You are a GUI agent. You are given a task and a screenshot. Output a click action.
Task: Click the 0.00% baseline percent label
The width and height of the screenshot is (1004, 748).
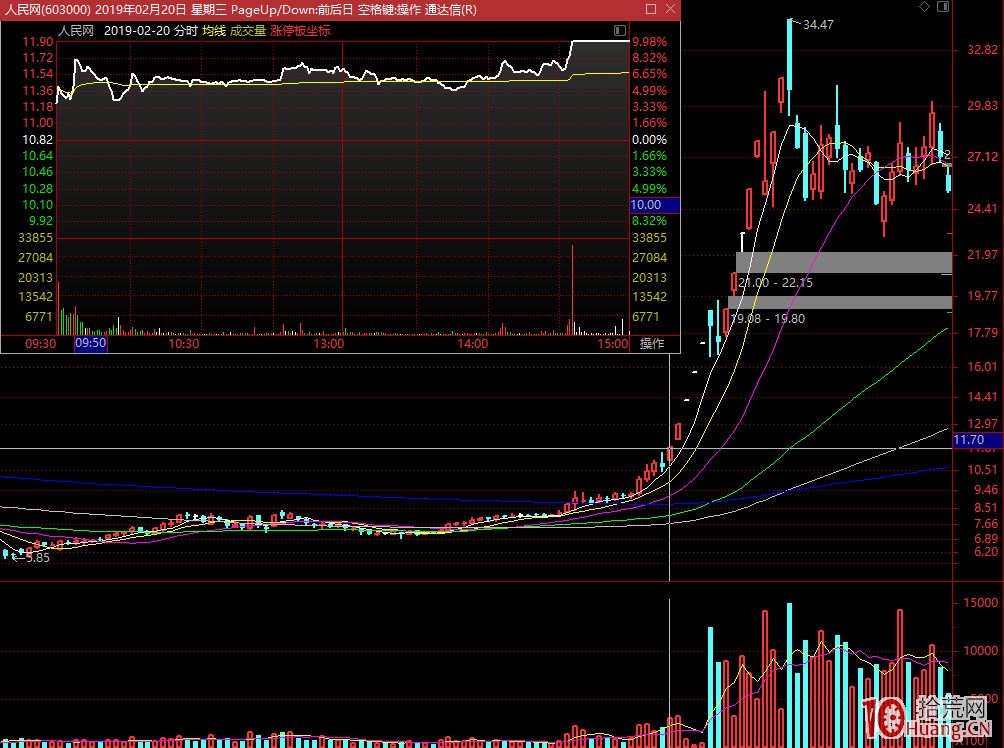tap(649, 140)
